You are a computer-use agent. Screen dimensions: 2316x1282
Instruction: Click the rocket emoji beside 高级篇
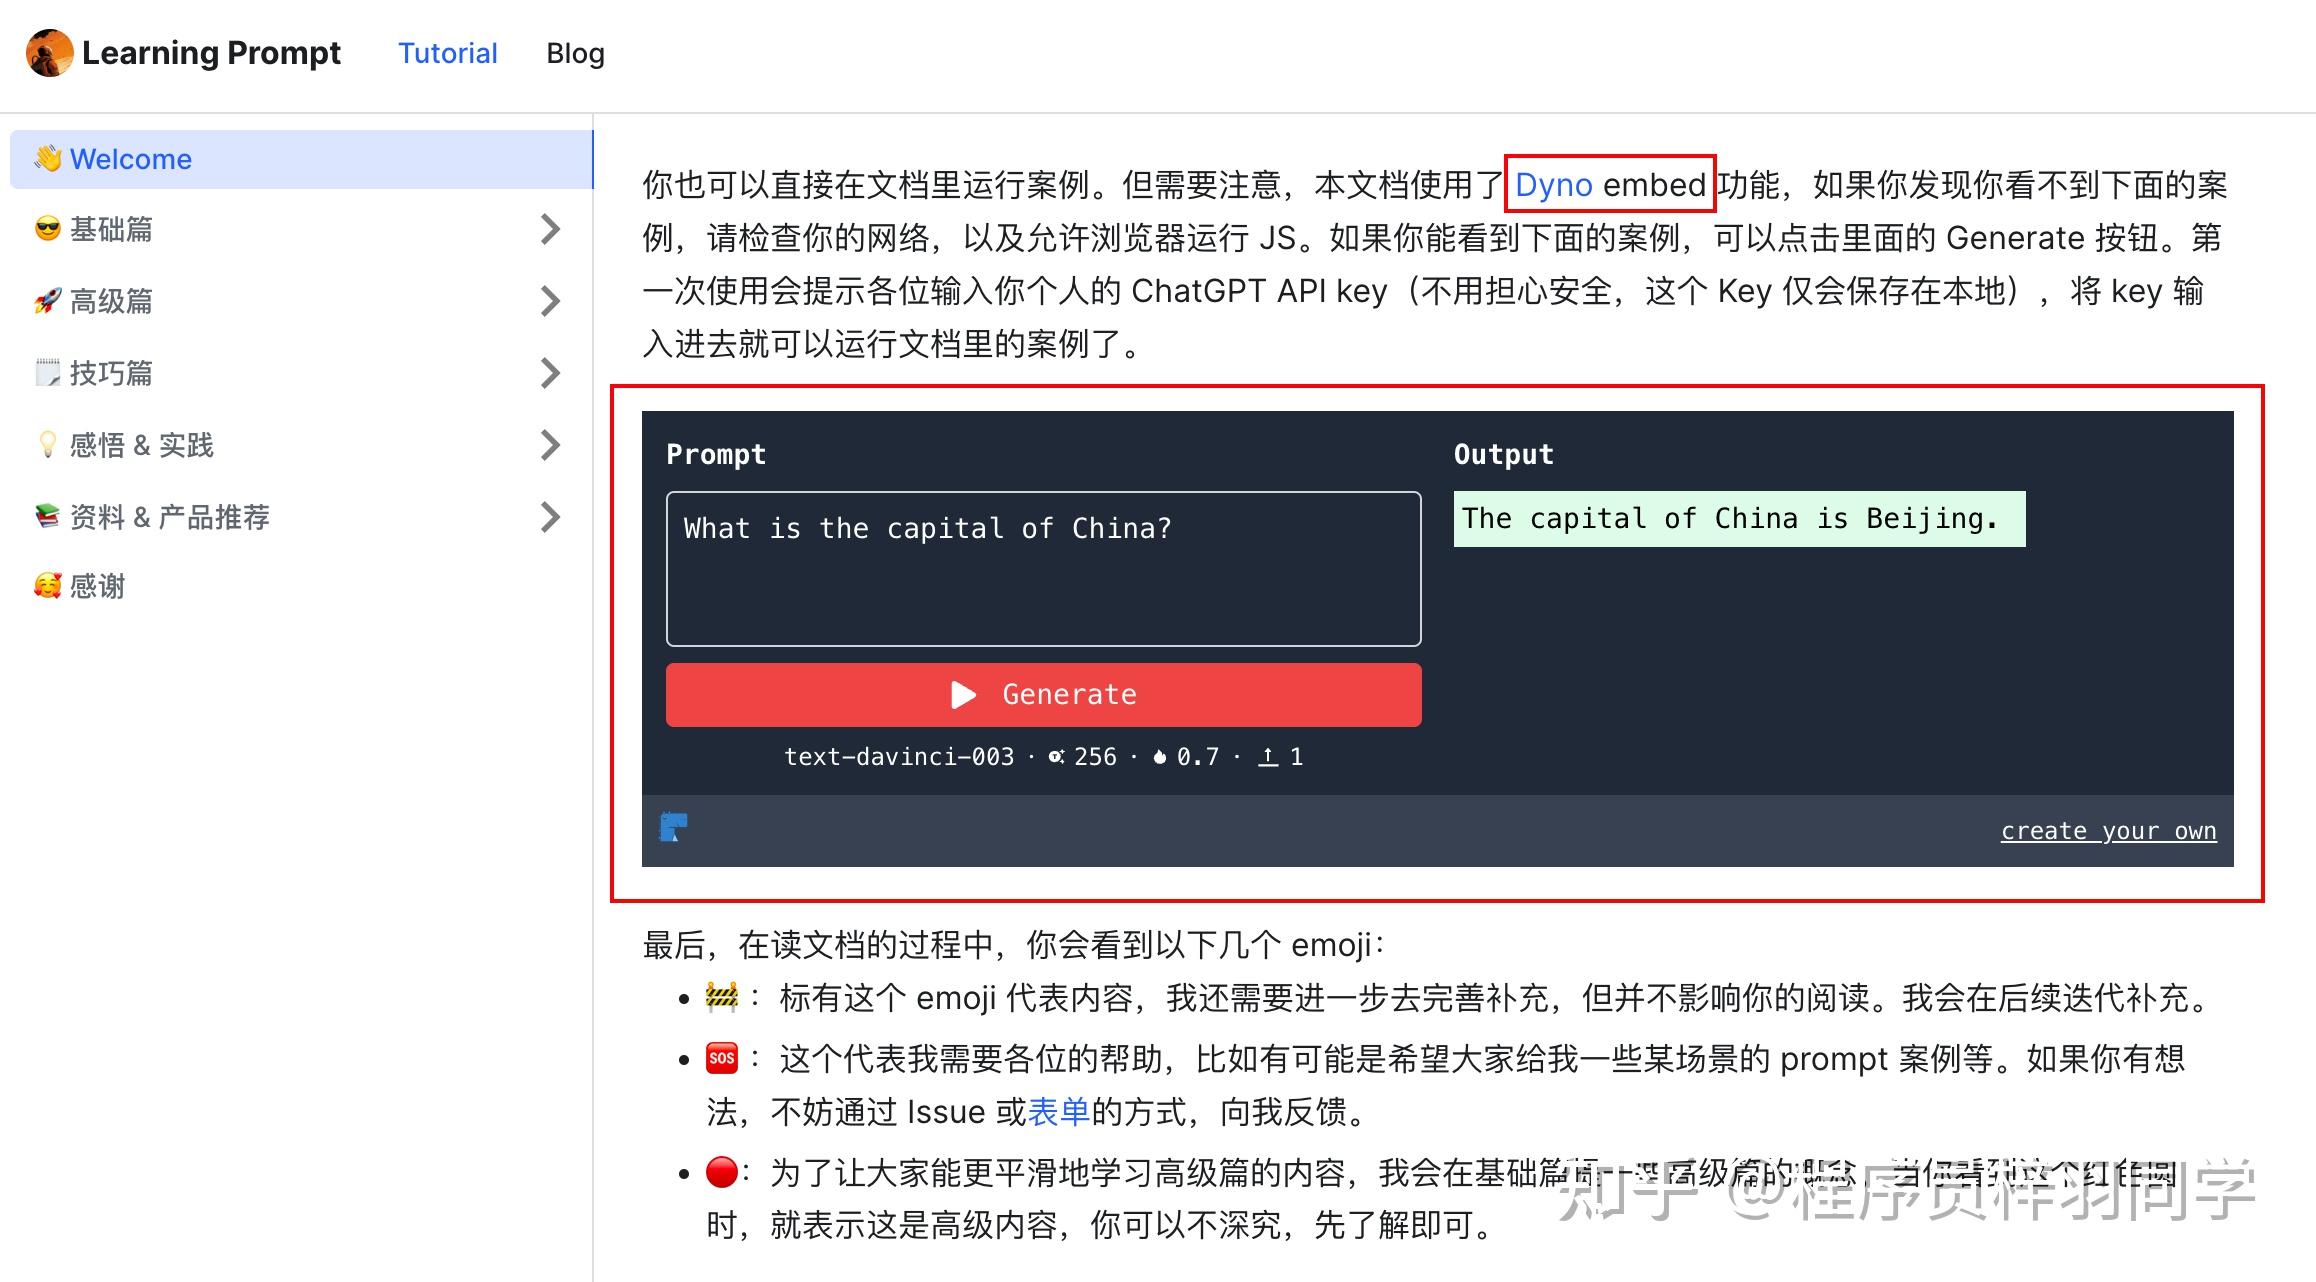pyautogui.click(x=48, y=301)
